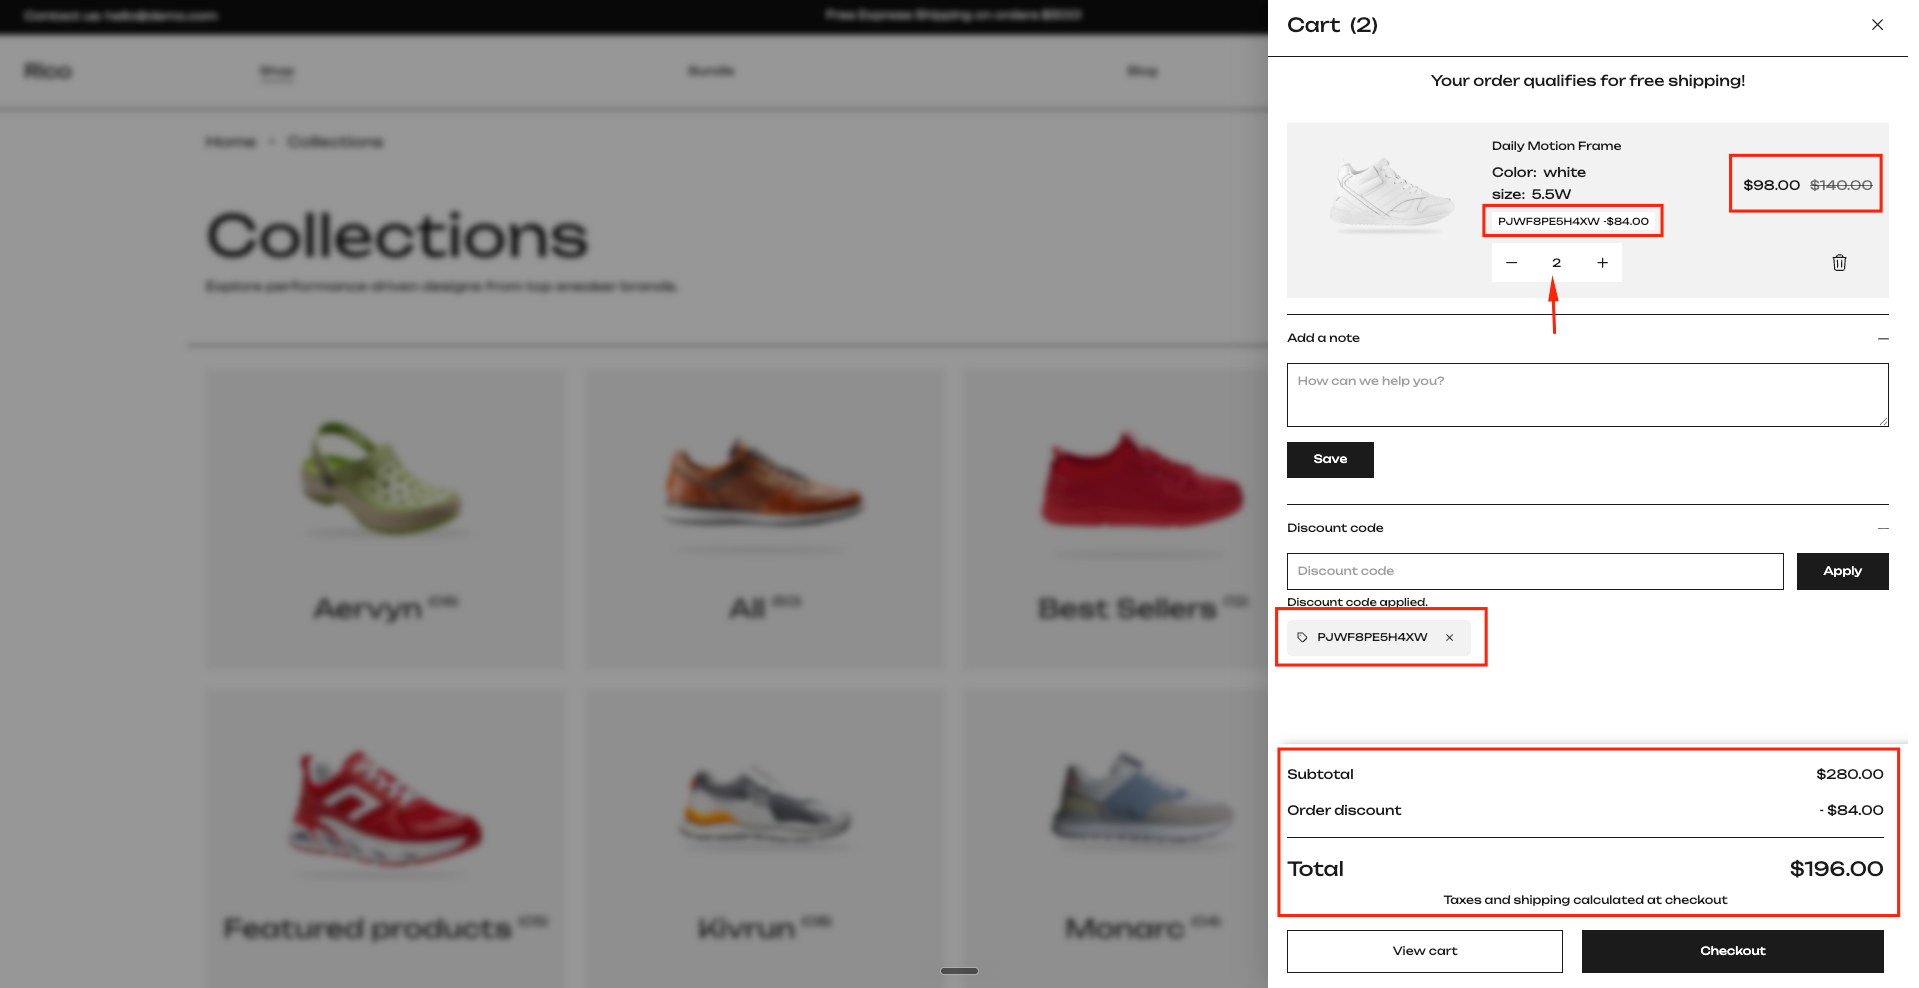Image resolution: width=1919 pixels, height=988 pixels.
Task: Open the Best Sellers collection card
Action: coord(1114,519)
